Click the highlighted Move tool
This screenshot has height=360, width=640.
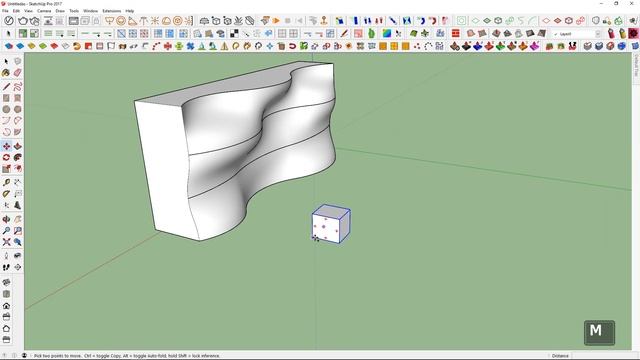[6, 146]
